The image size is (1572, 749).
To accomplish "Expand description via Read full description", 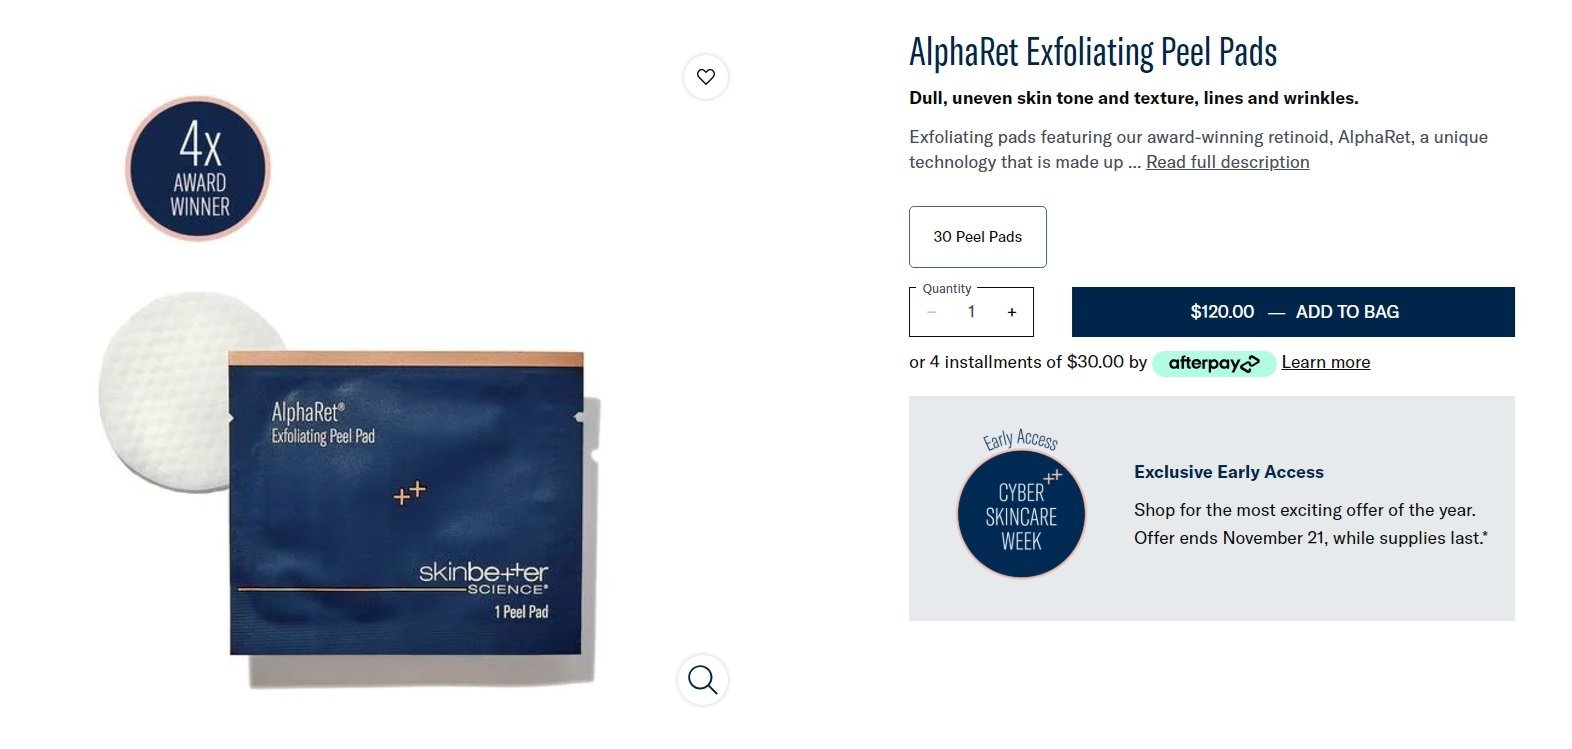I will point(1227,162).
